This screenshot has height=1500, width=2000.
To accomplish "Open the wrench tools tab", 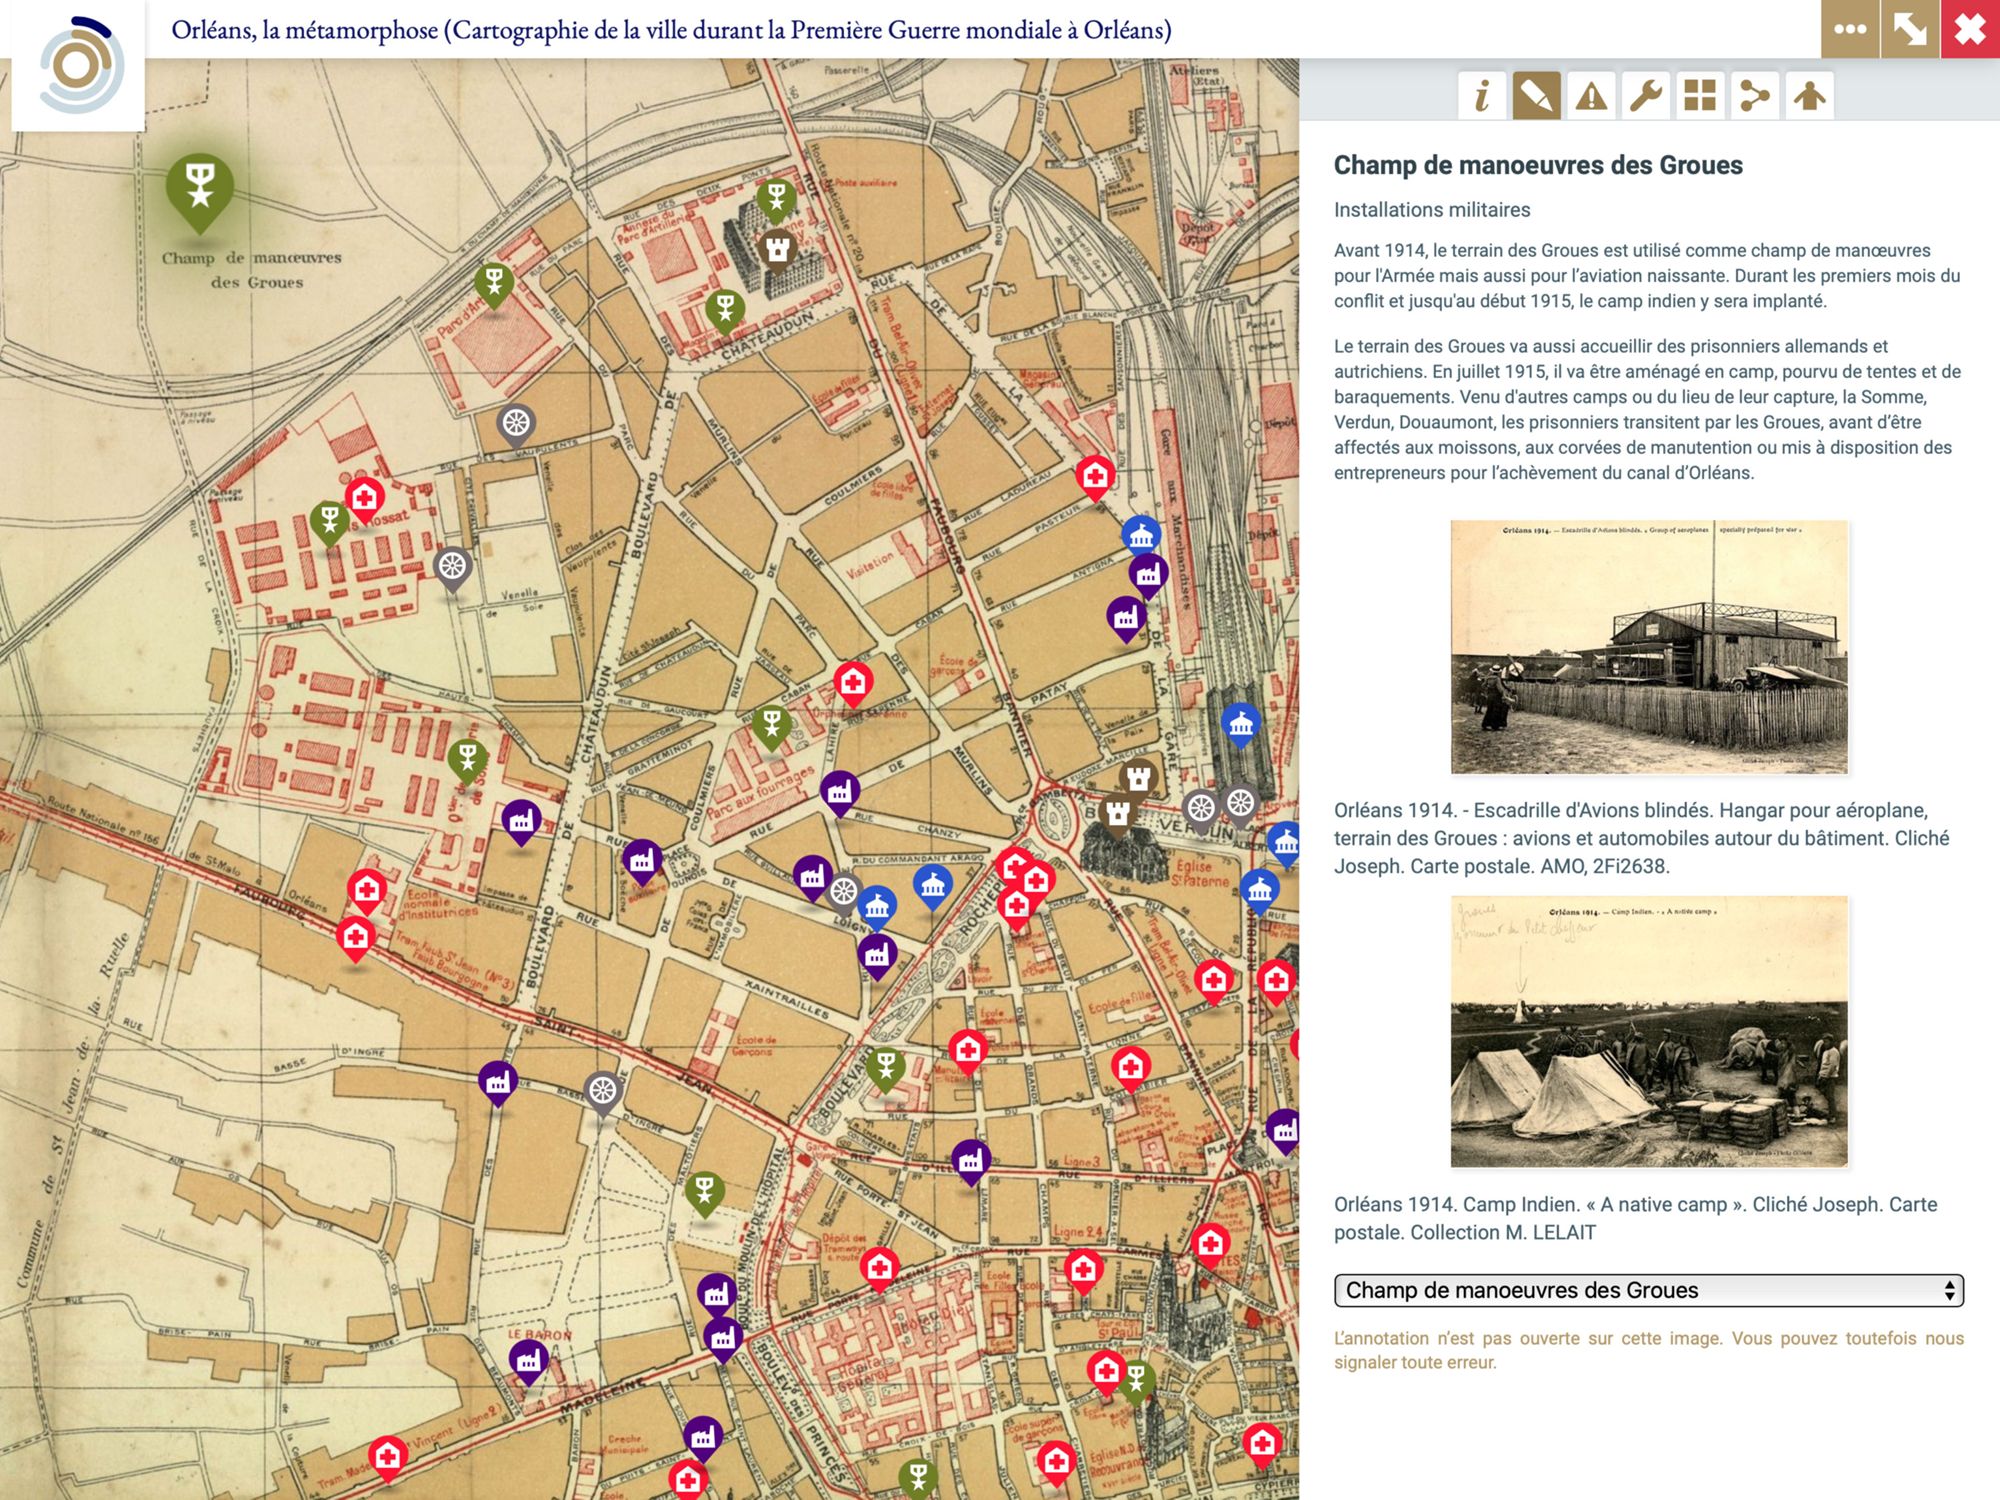I will click(1645, 96).
